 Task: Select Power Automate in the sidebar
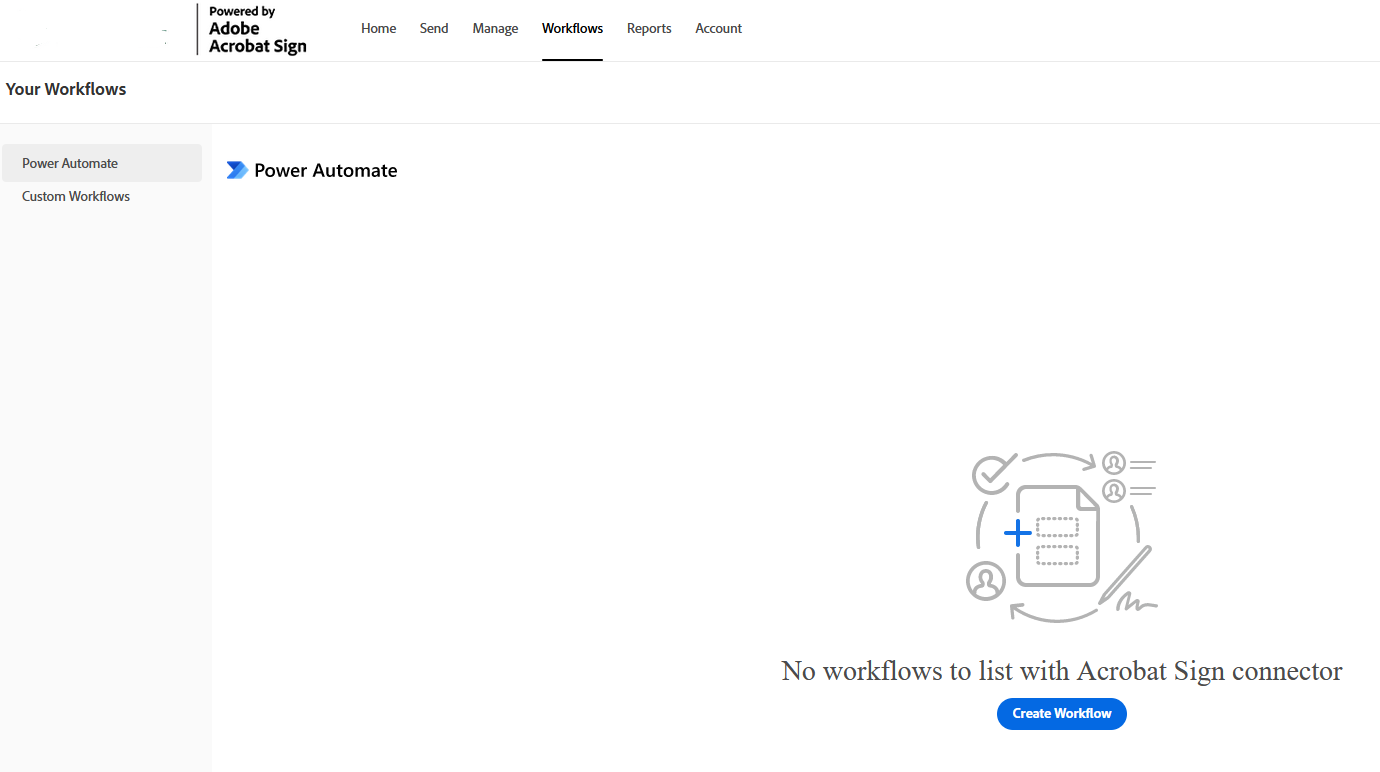coord(102,163)
